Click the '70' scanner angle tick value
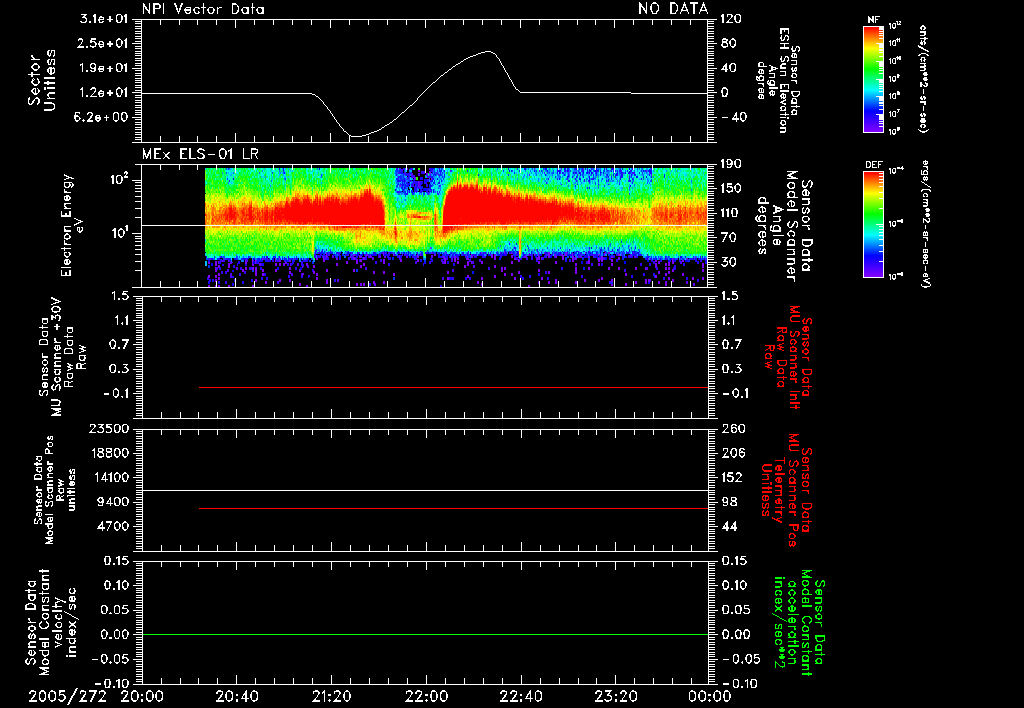 pyautogui.click(x=729, y=238)
